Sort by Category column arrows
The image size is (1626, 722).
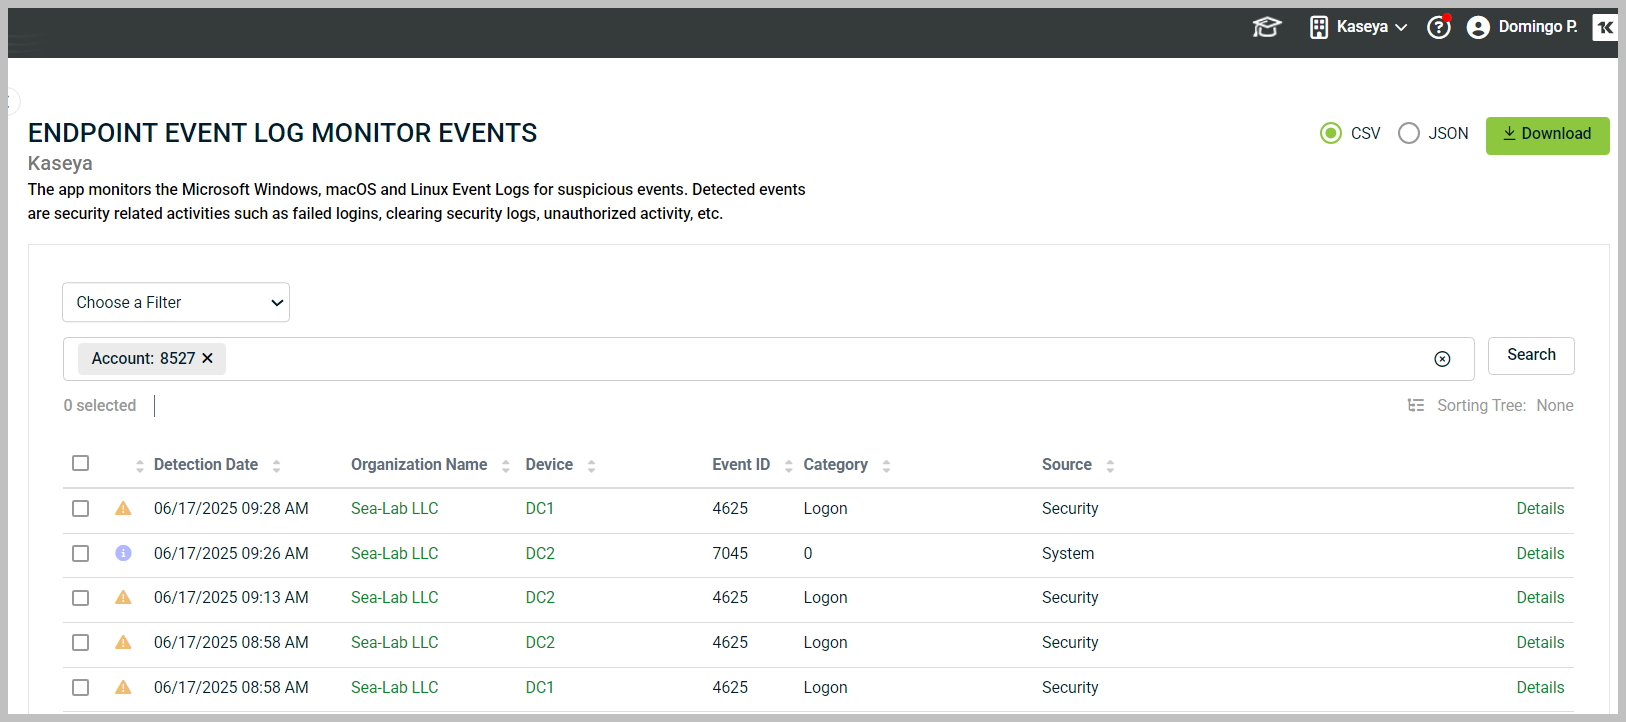[x=886, y=465]
